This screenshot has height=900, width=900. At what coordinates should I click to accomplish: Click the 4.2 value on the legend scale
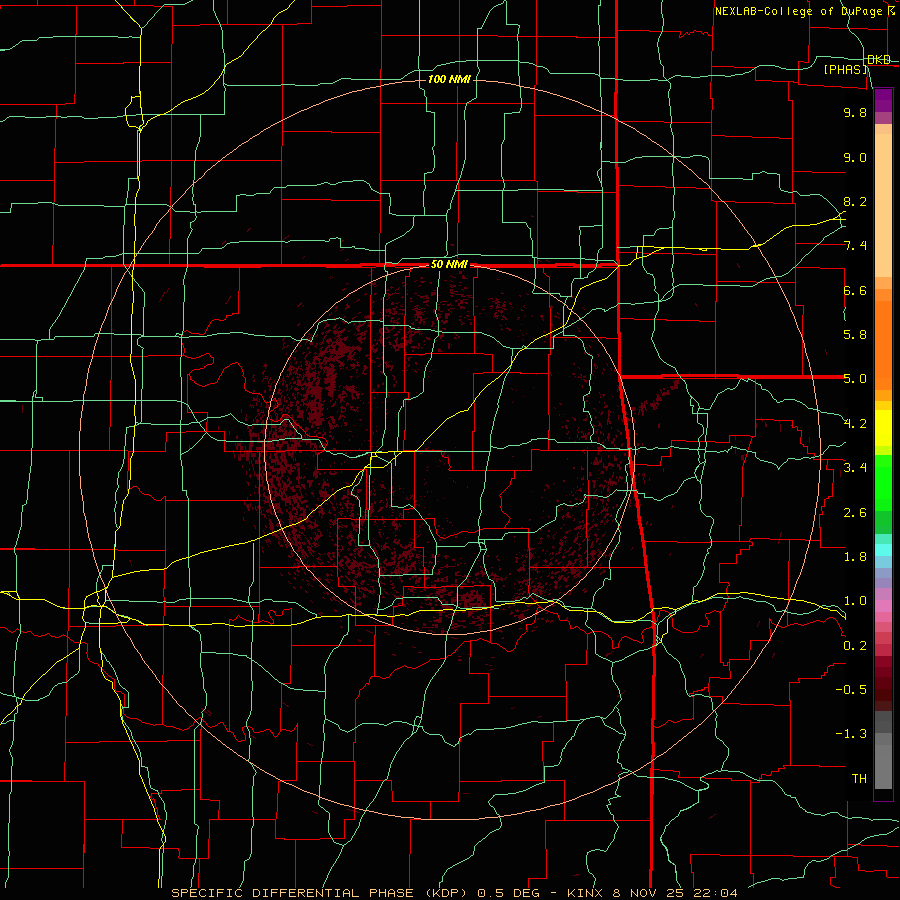[x=855, y=424]
